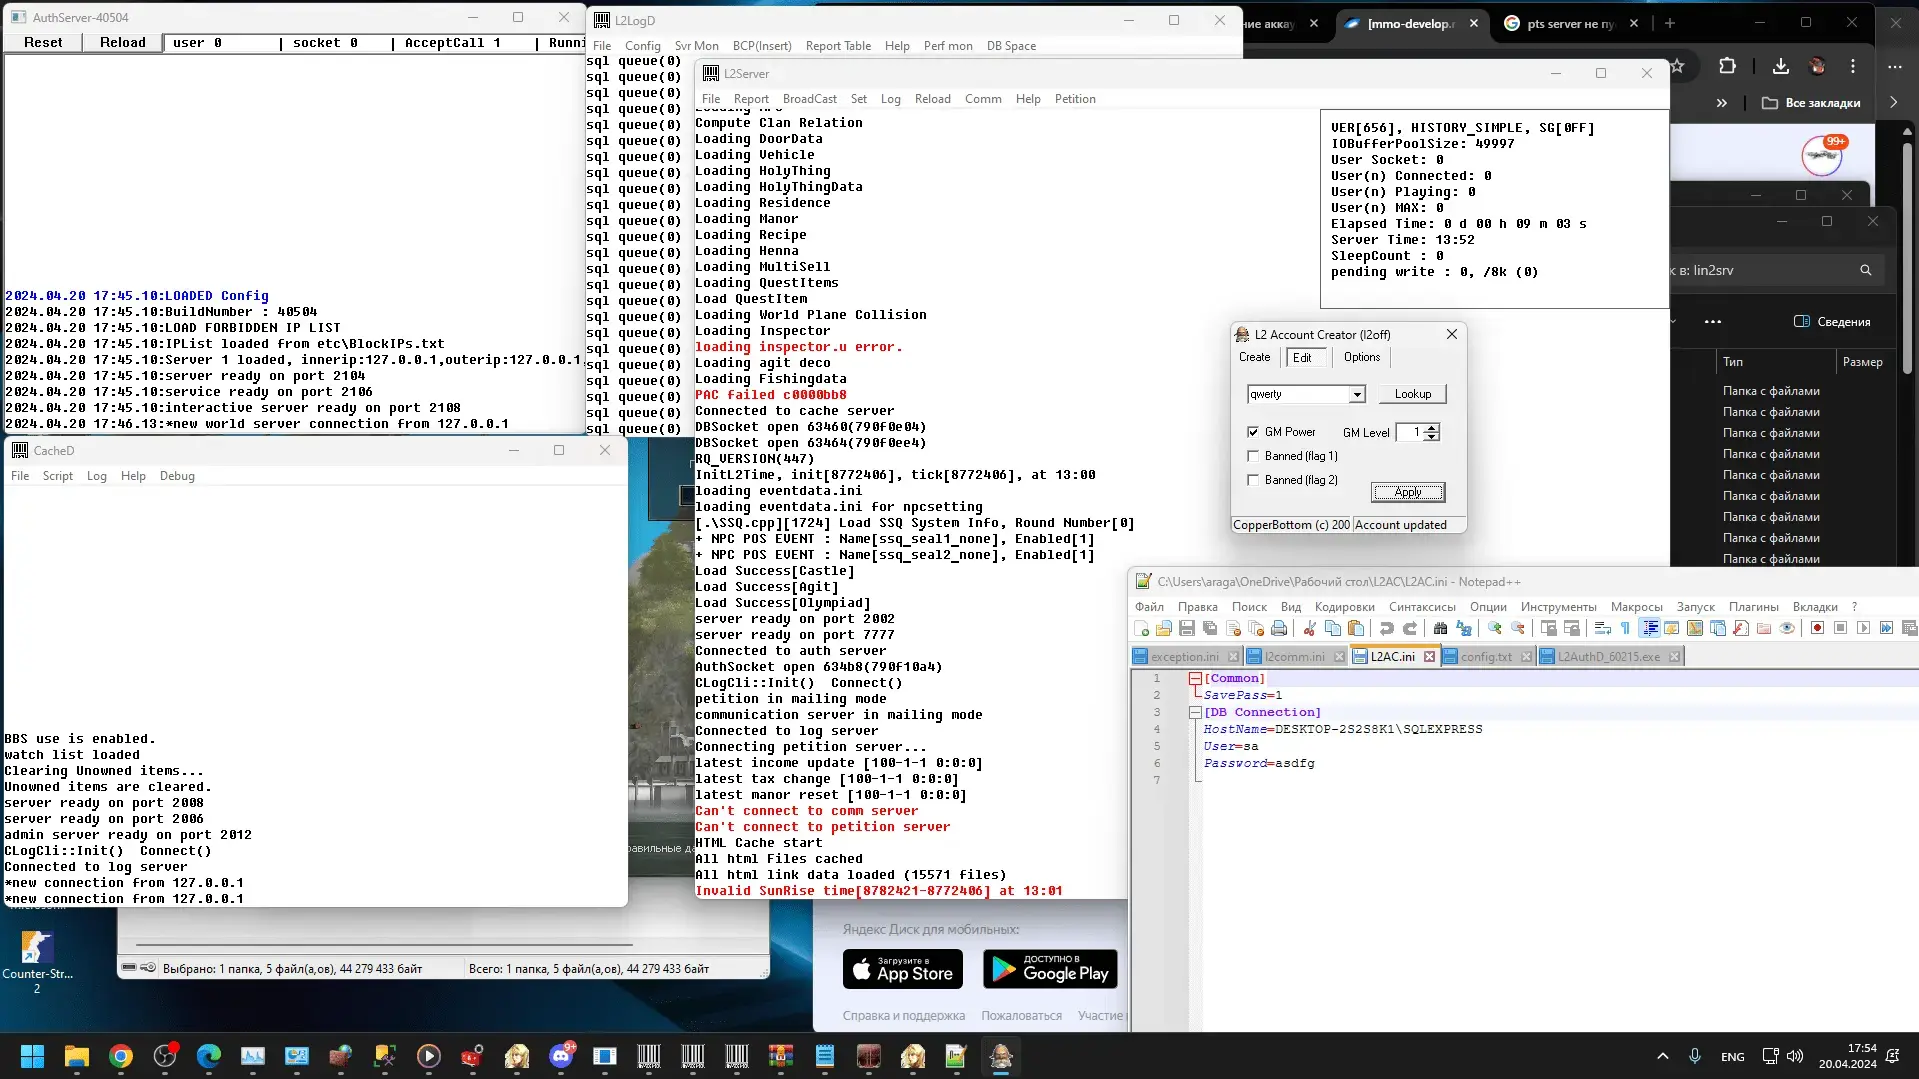Screen dimensions: 1919x1079
Task: Click the search magnifier in lin2srv box
Action: [1865, 270]
